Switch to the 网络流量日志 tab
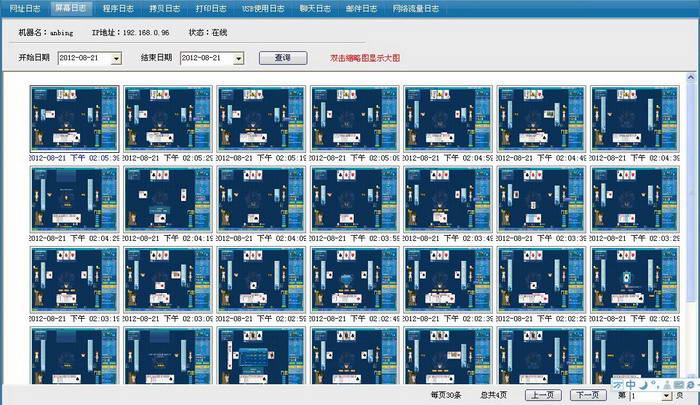Viewport: 700px width, 405px height. (x=416, y=8)
